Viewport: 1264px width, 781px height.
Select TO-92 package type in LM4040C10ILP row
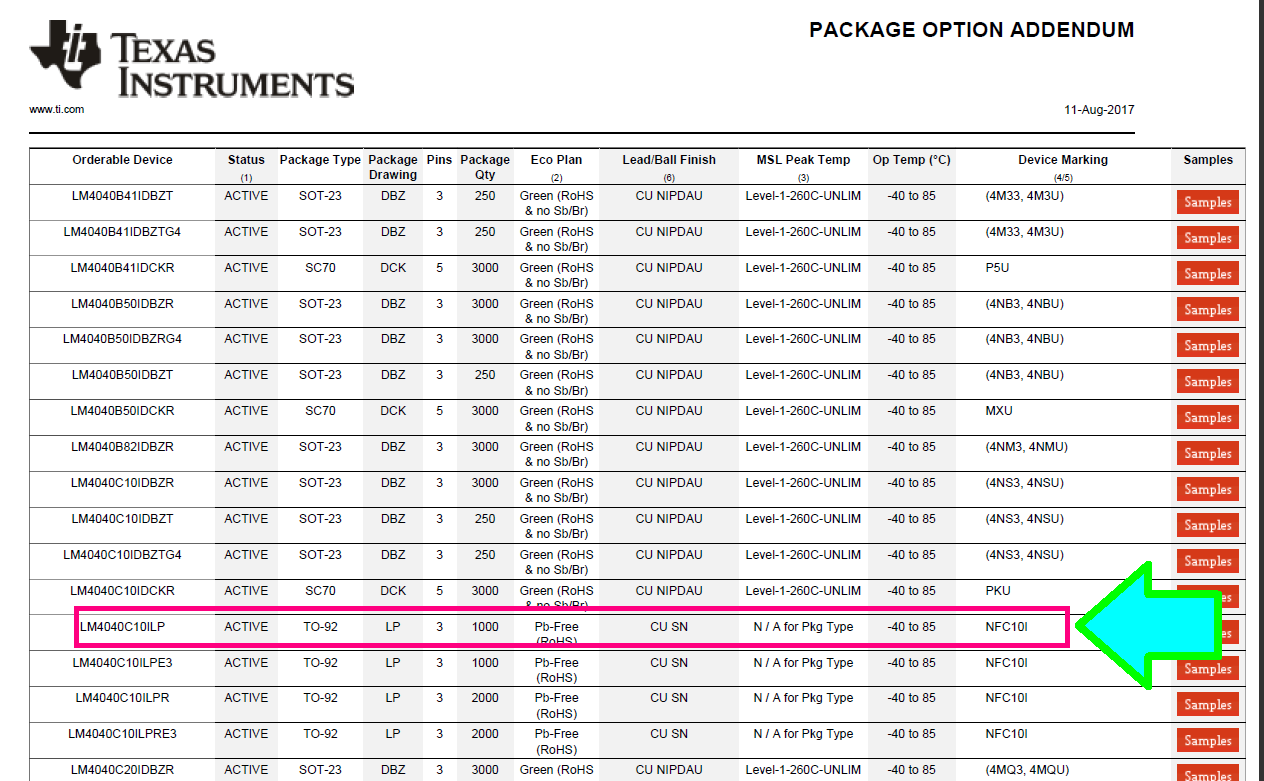tap(320, 627)
